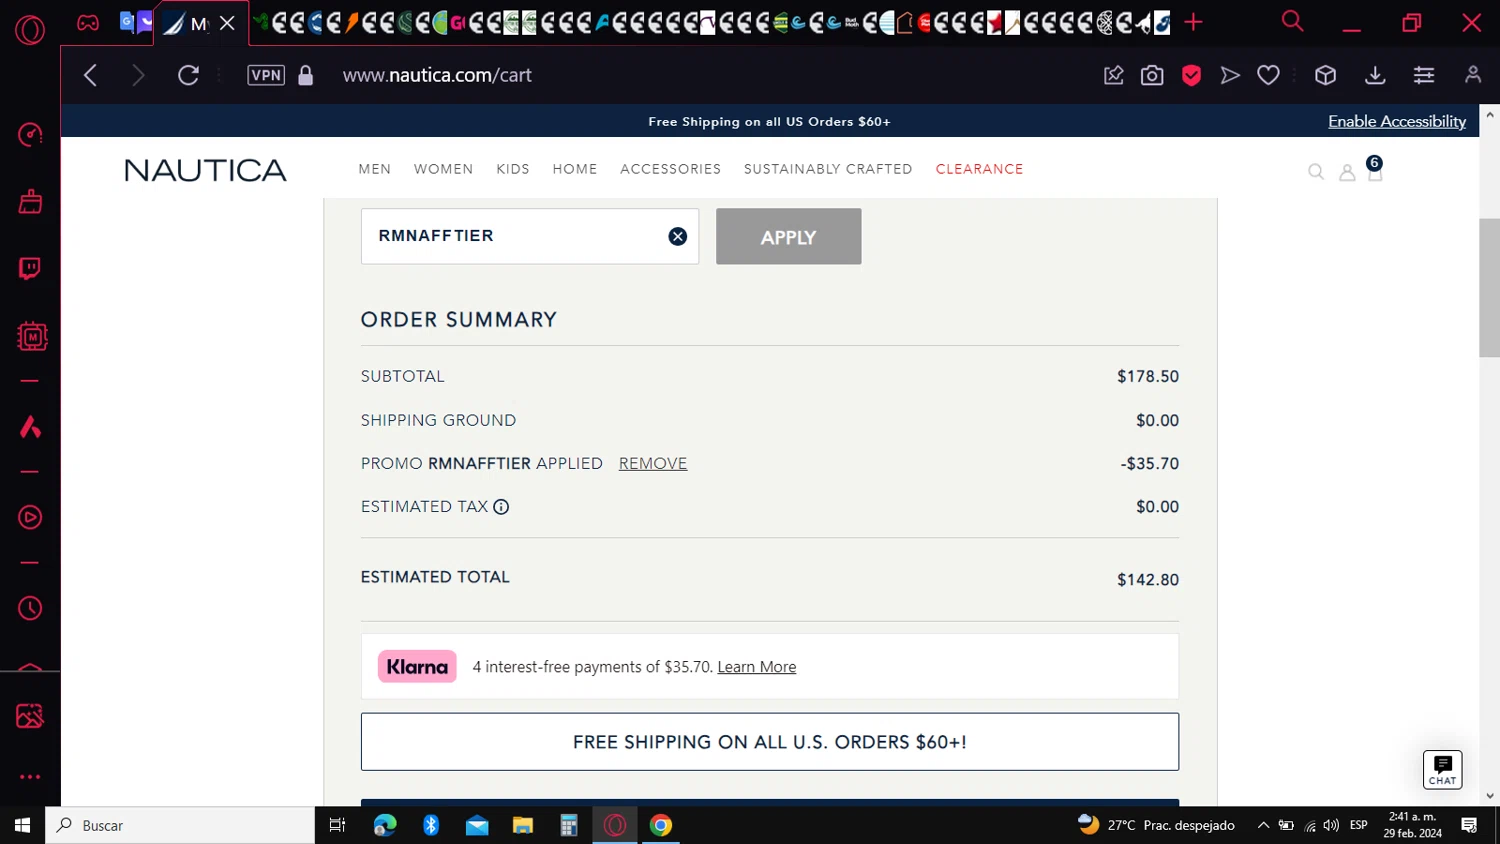The width and height of the screenshot is (1500, 844).
Task: Open the WOMEN menu
Action: 443,169
